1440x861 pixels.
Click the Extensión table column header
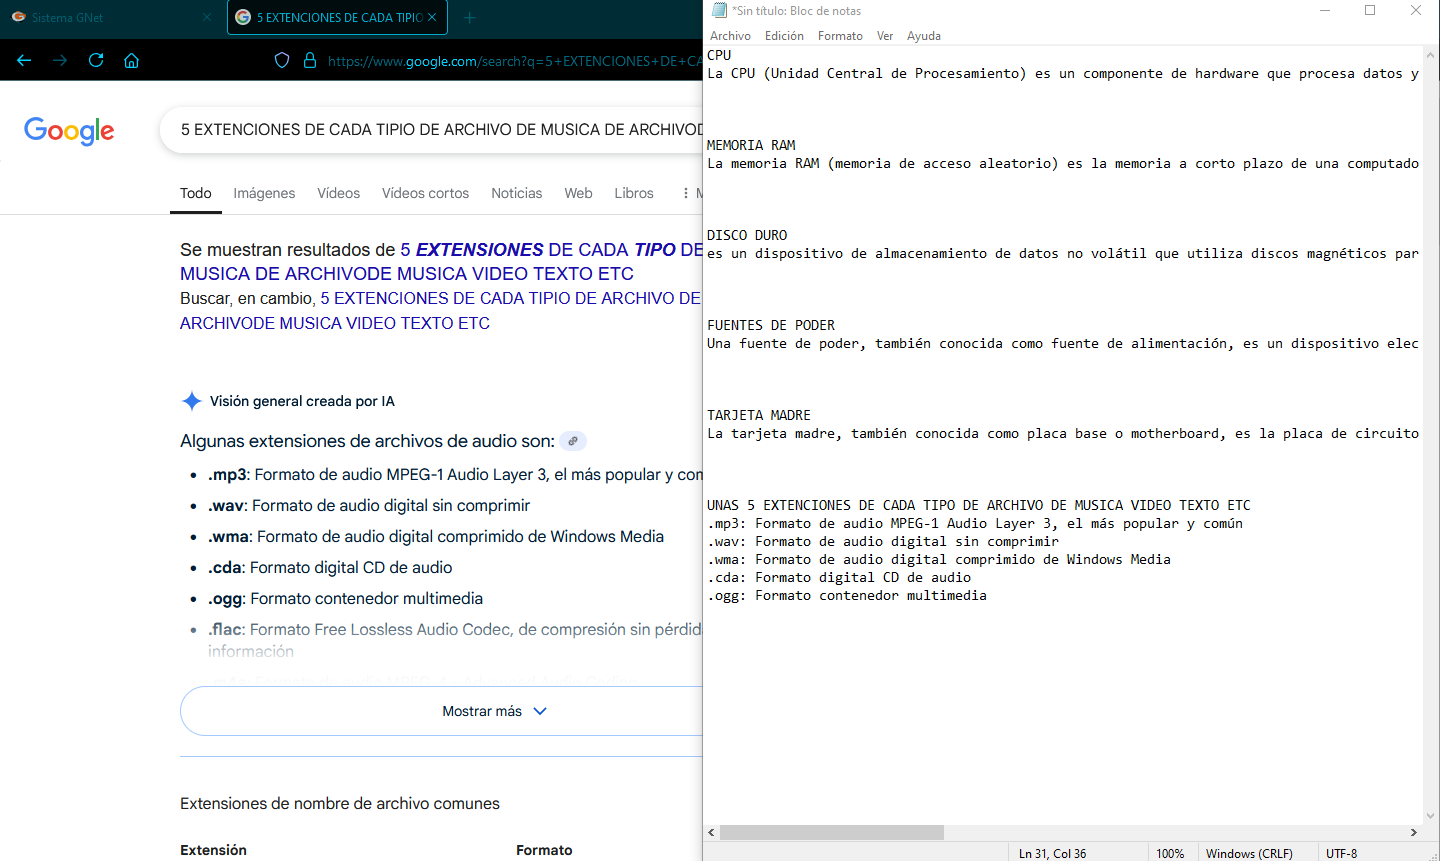(213, 850)
